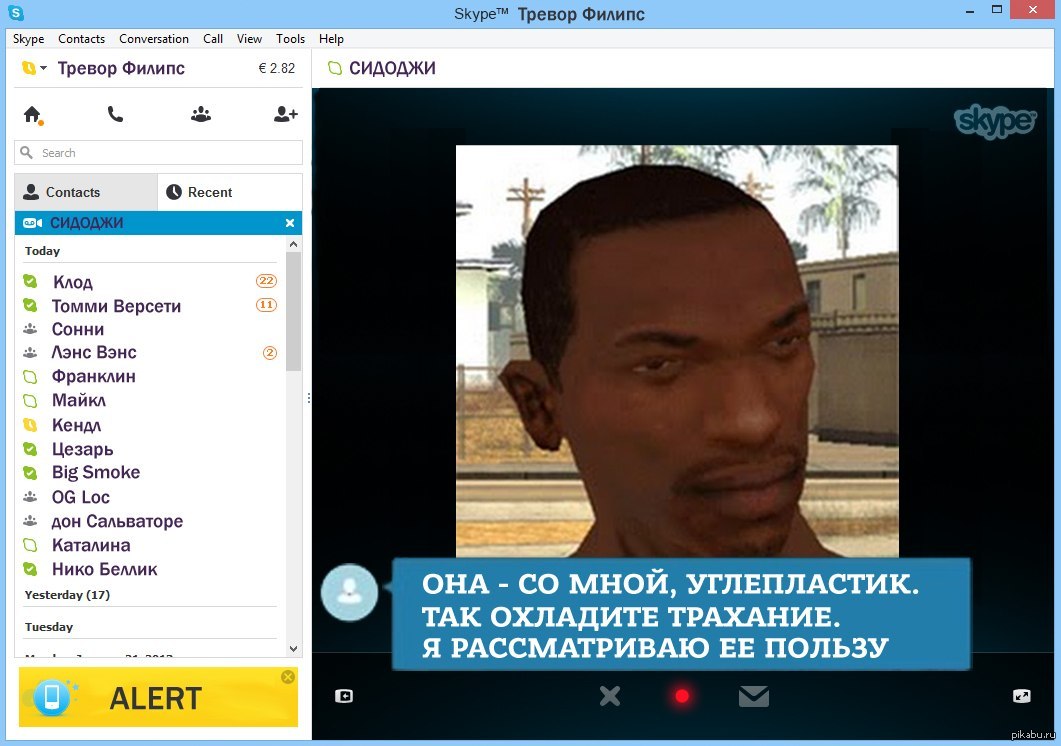This screenshot has width=1061, height=746.
Task: Click the status icon next to Клод
Action: [30, 281]
